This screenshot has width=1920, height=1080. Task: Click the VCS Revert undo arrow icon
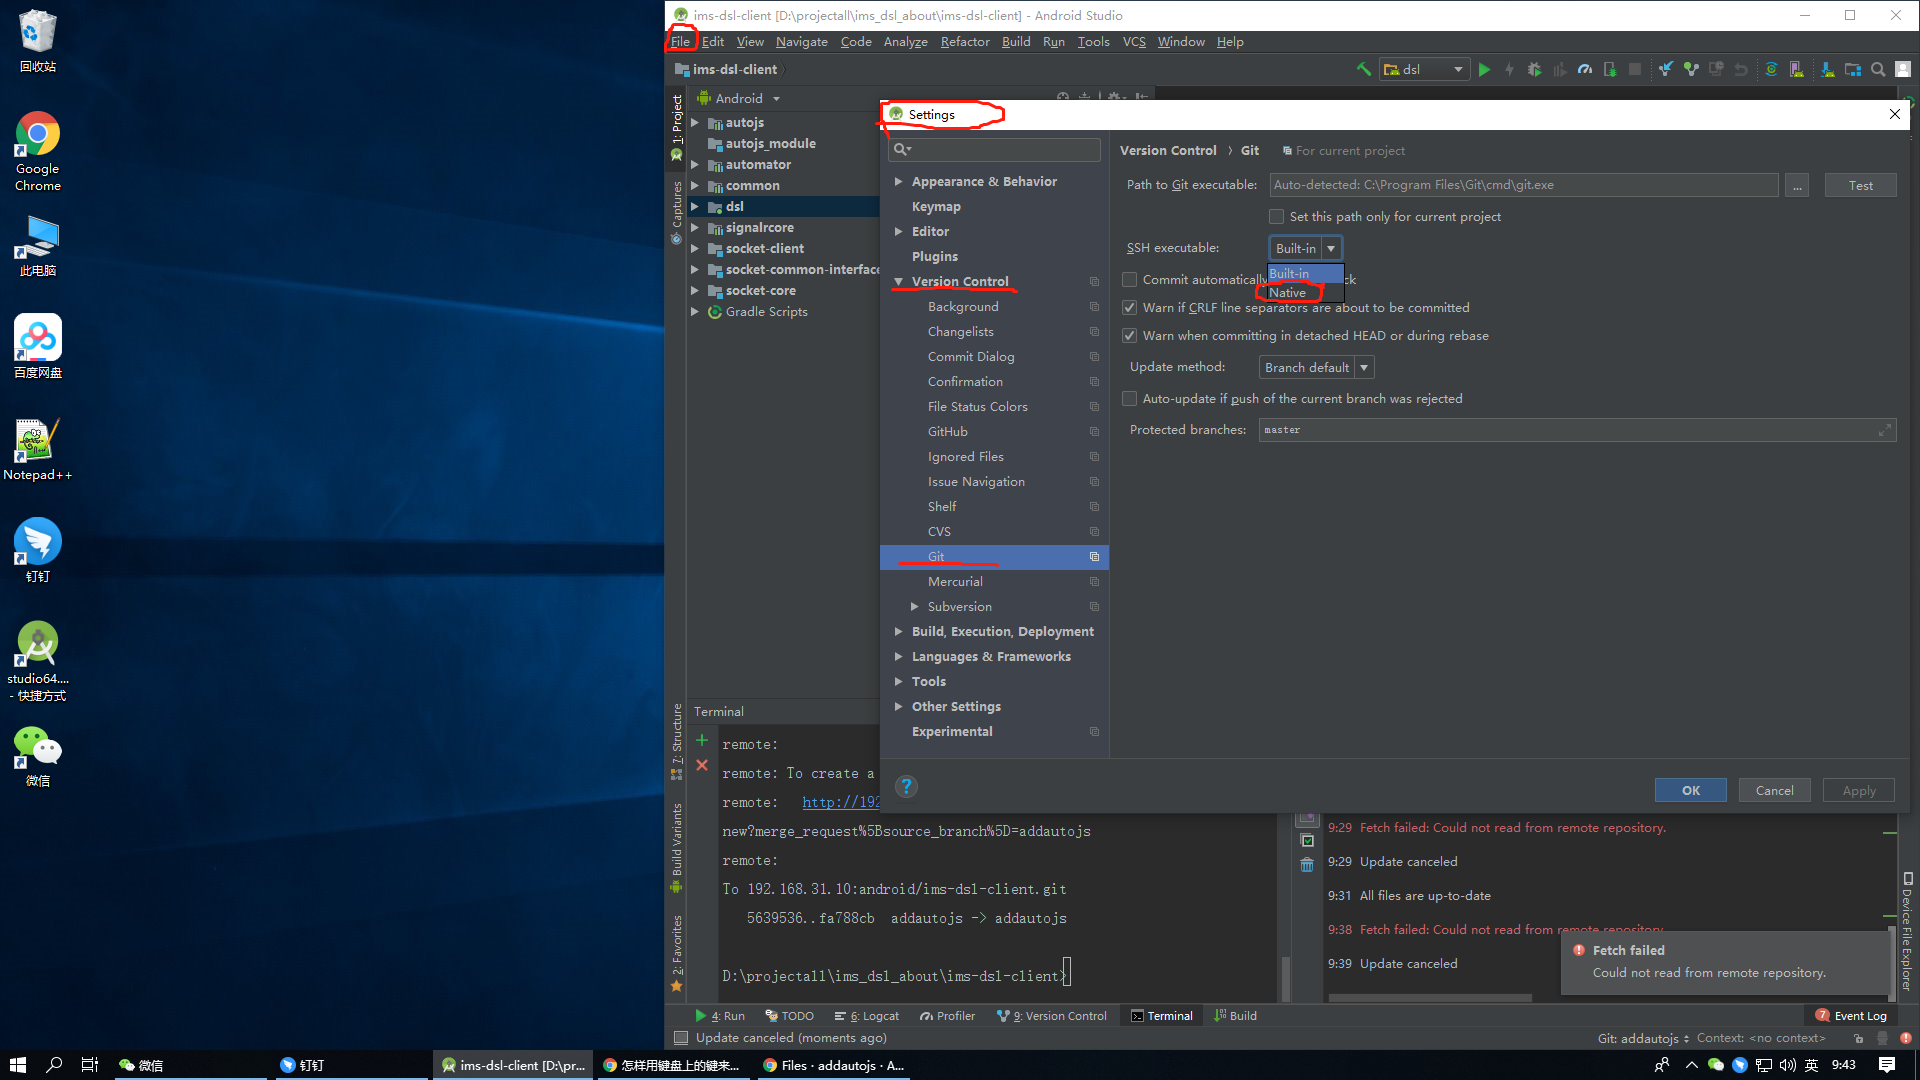click(x=1741, y=70)
